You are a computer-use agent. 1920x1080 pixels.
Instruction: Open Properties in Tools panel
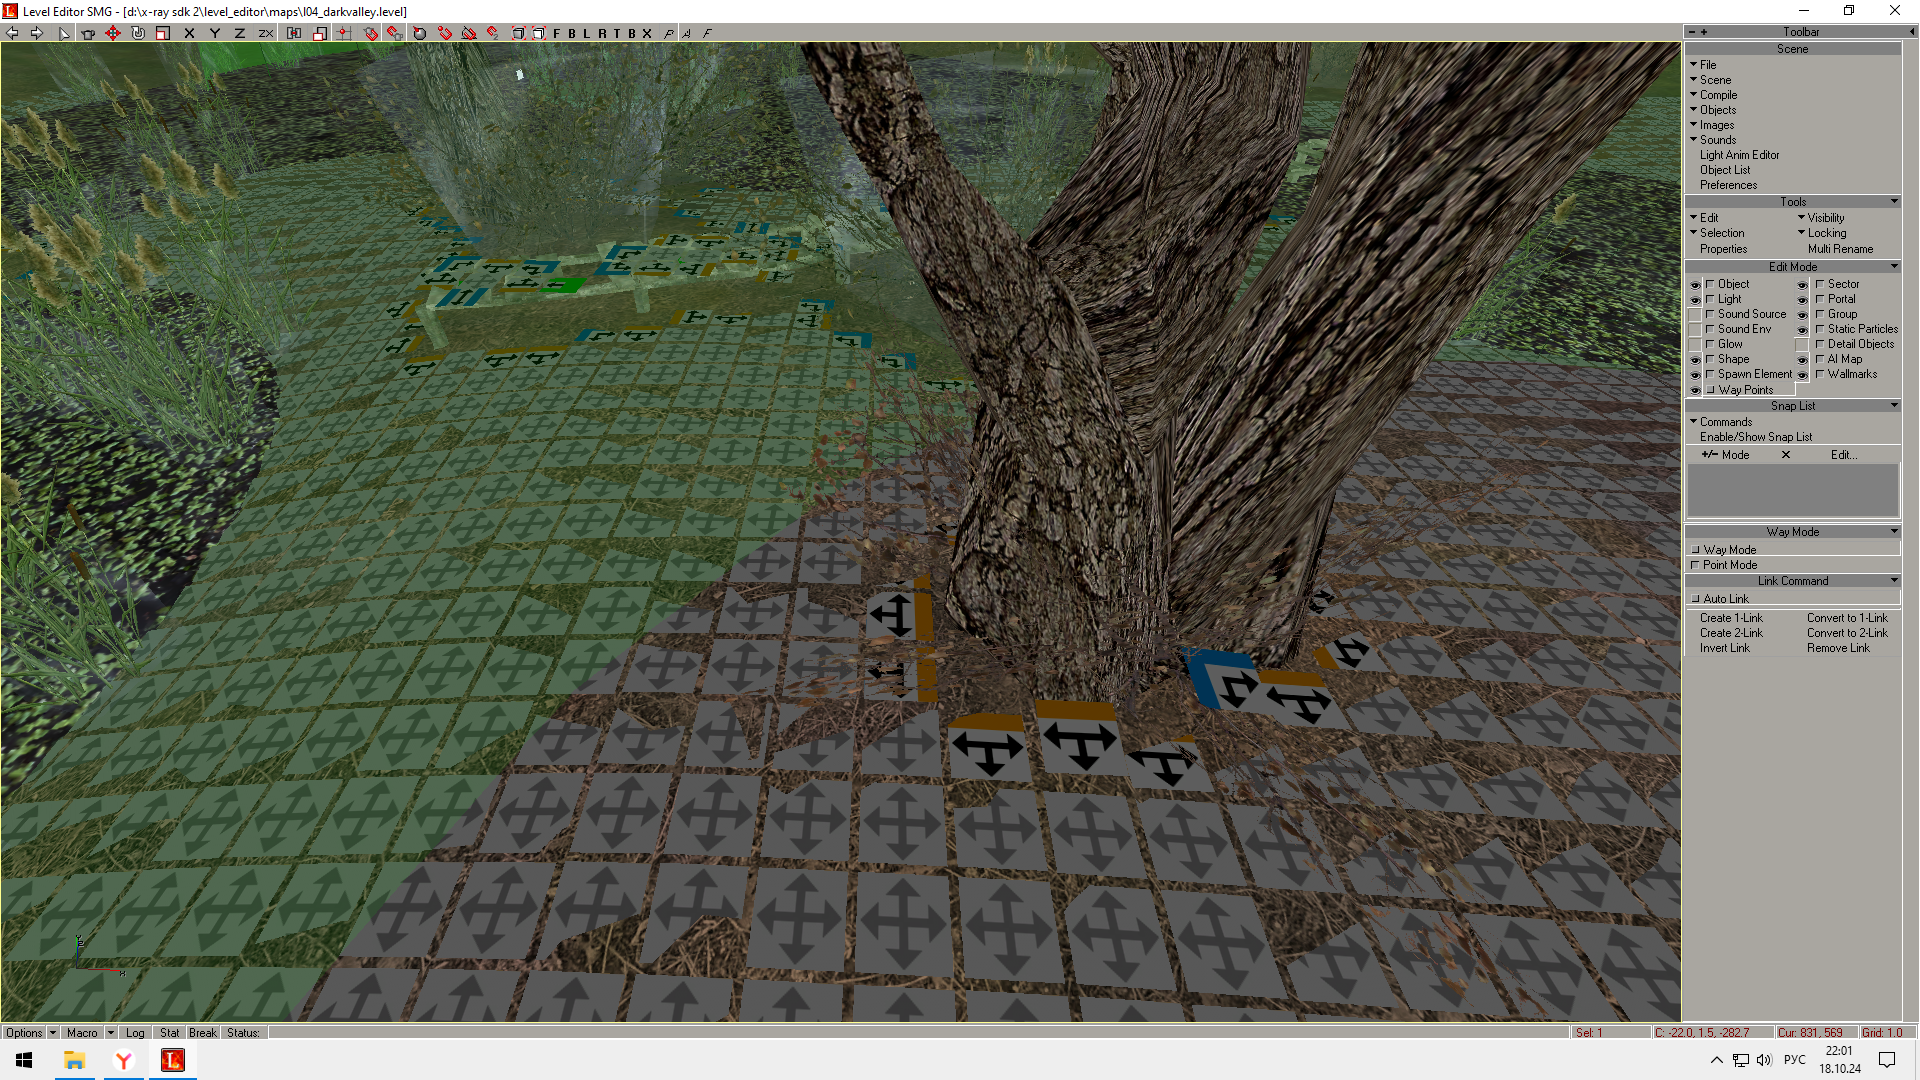[1723, 249]
